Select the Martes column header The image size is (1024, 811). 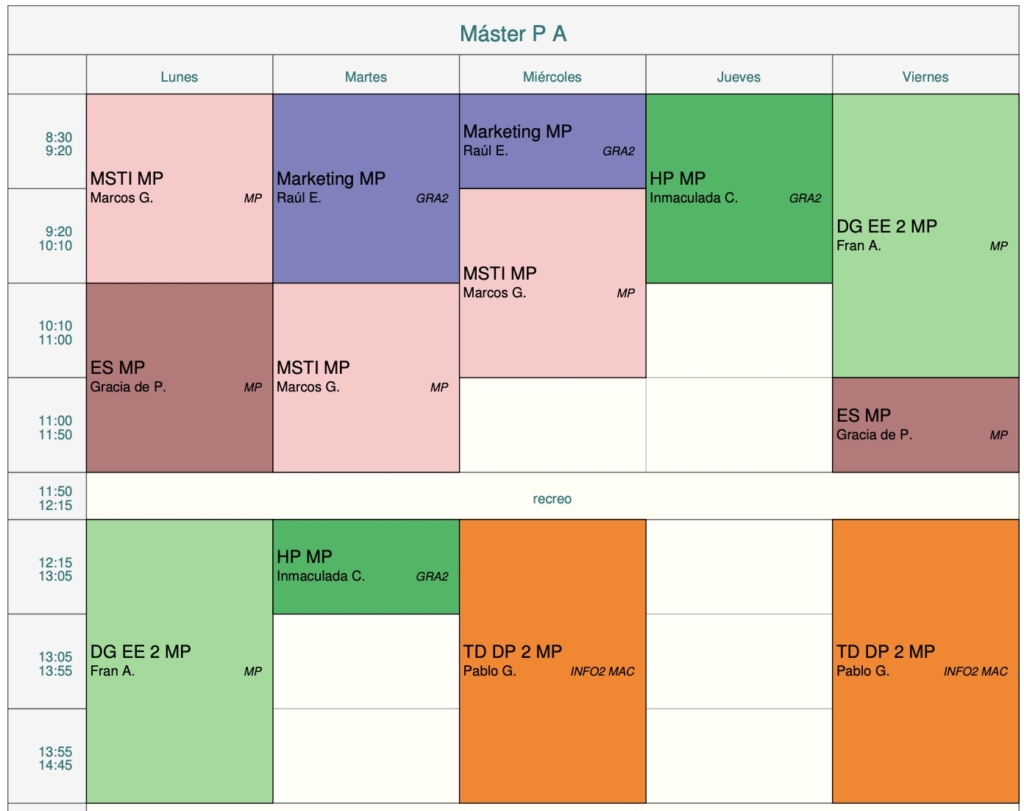[x=365, y=76]
